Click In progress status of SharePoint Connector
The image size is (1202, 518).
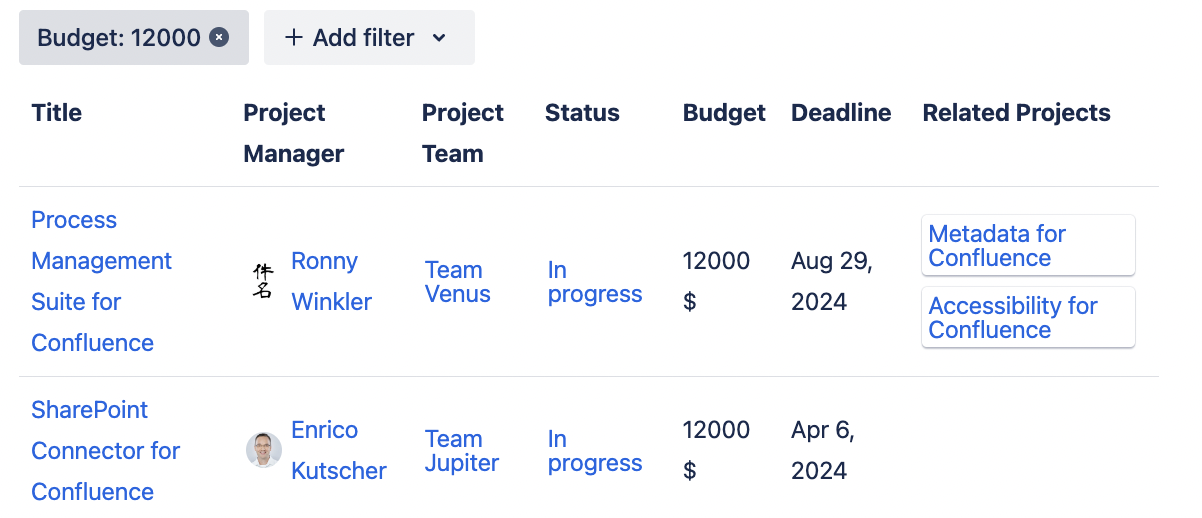[x=594, y=451]
